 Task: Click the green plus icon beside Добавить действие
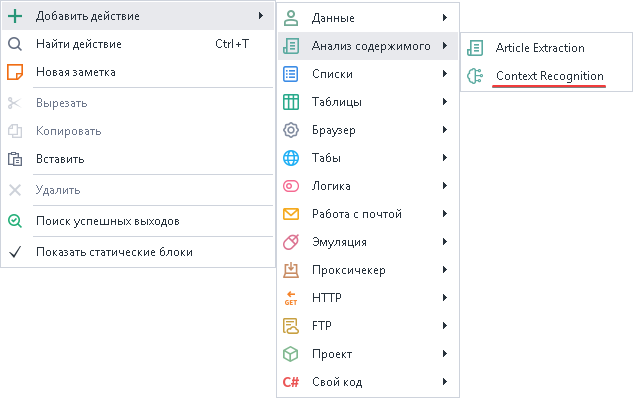pyautogui.click(x=15, y=16)
